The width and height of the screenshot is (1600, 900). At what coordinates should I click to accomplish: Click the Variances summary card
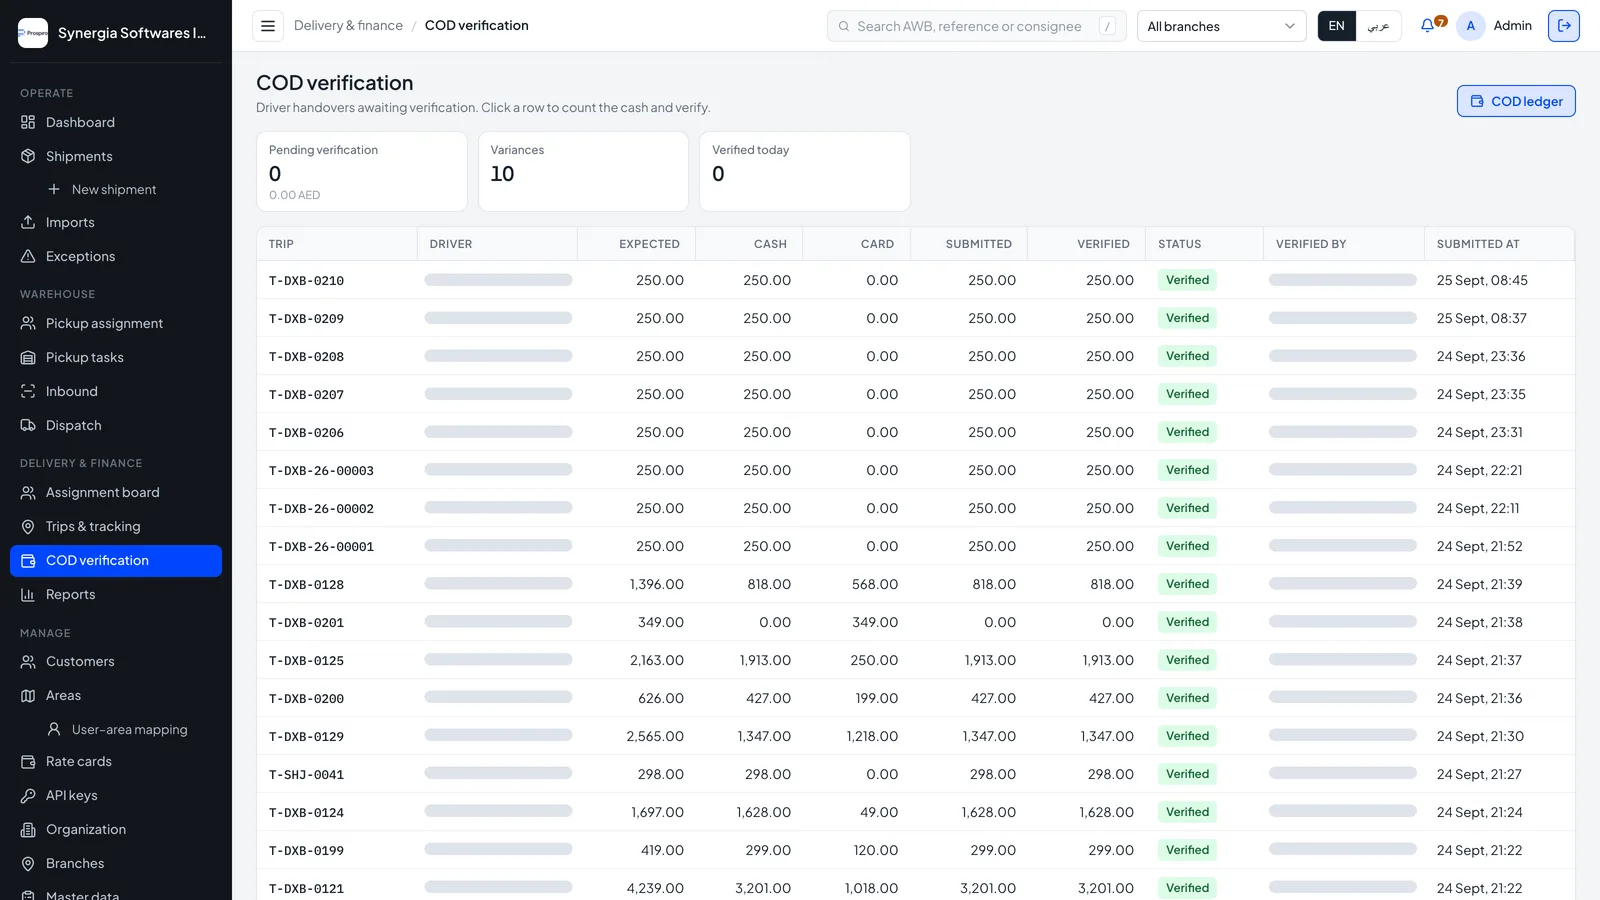583,171
